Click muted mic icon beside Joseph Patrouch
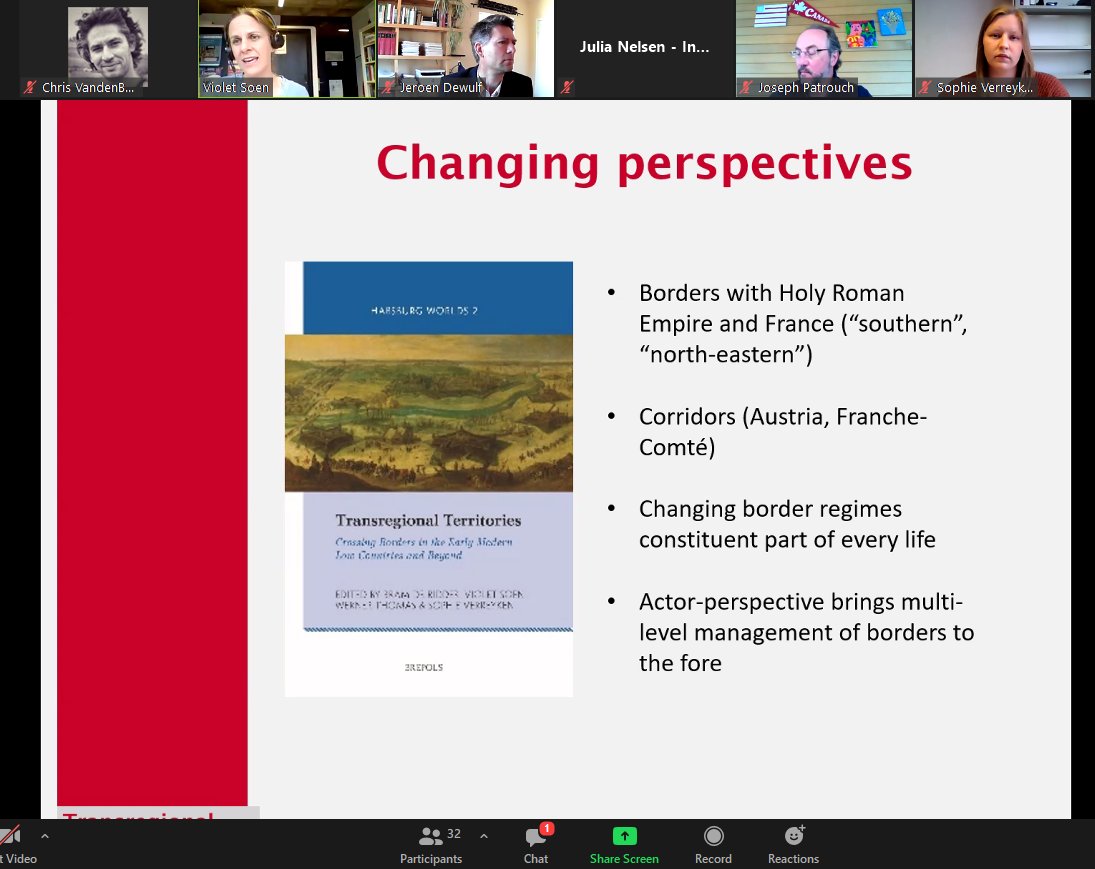This screenshot has width=1095, height=869. (746, 87)
